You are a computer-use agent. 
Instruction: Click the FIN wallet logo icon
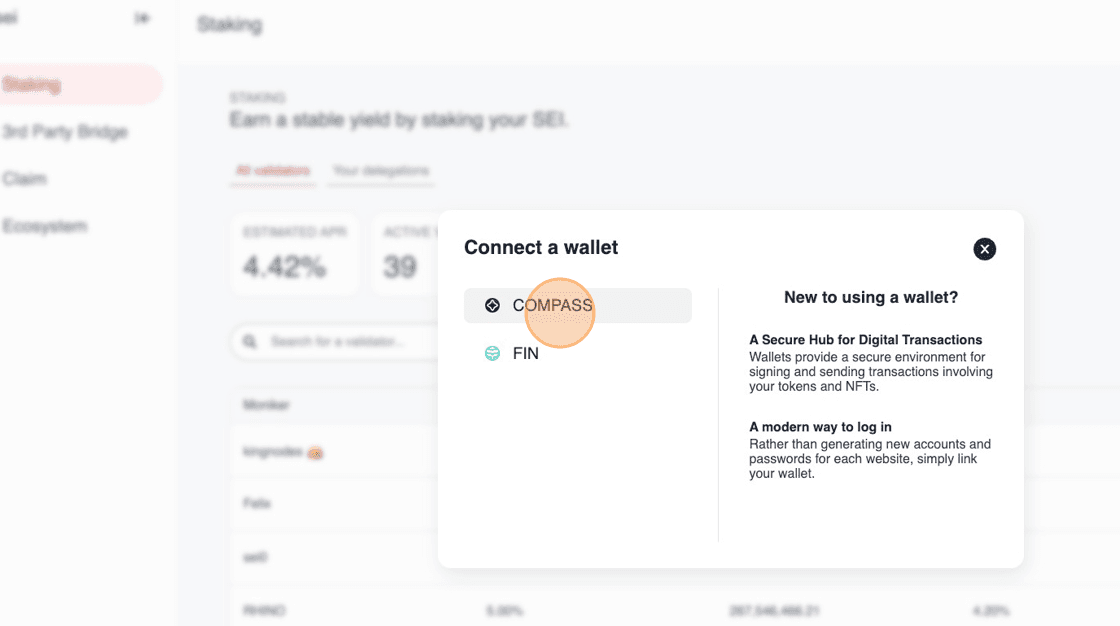pyautogui.click(x=492, y=353)
